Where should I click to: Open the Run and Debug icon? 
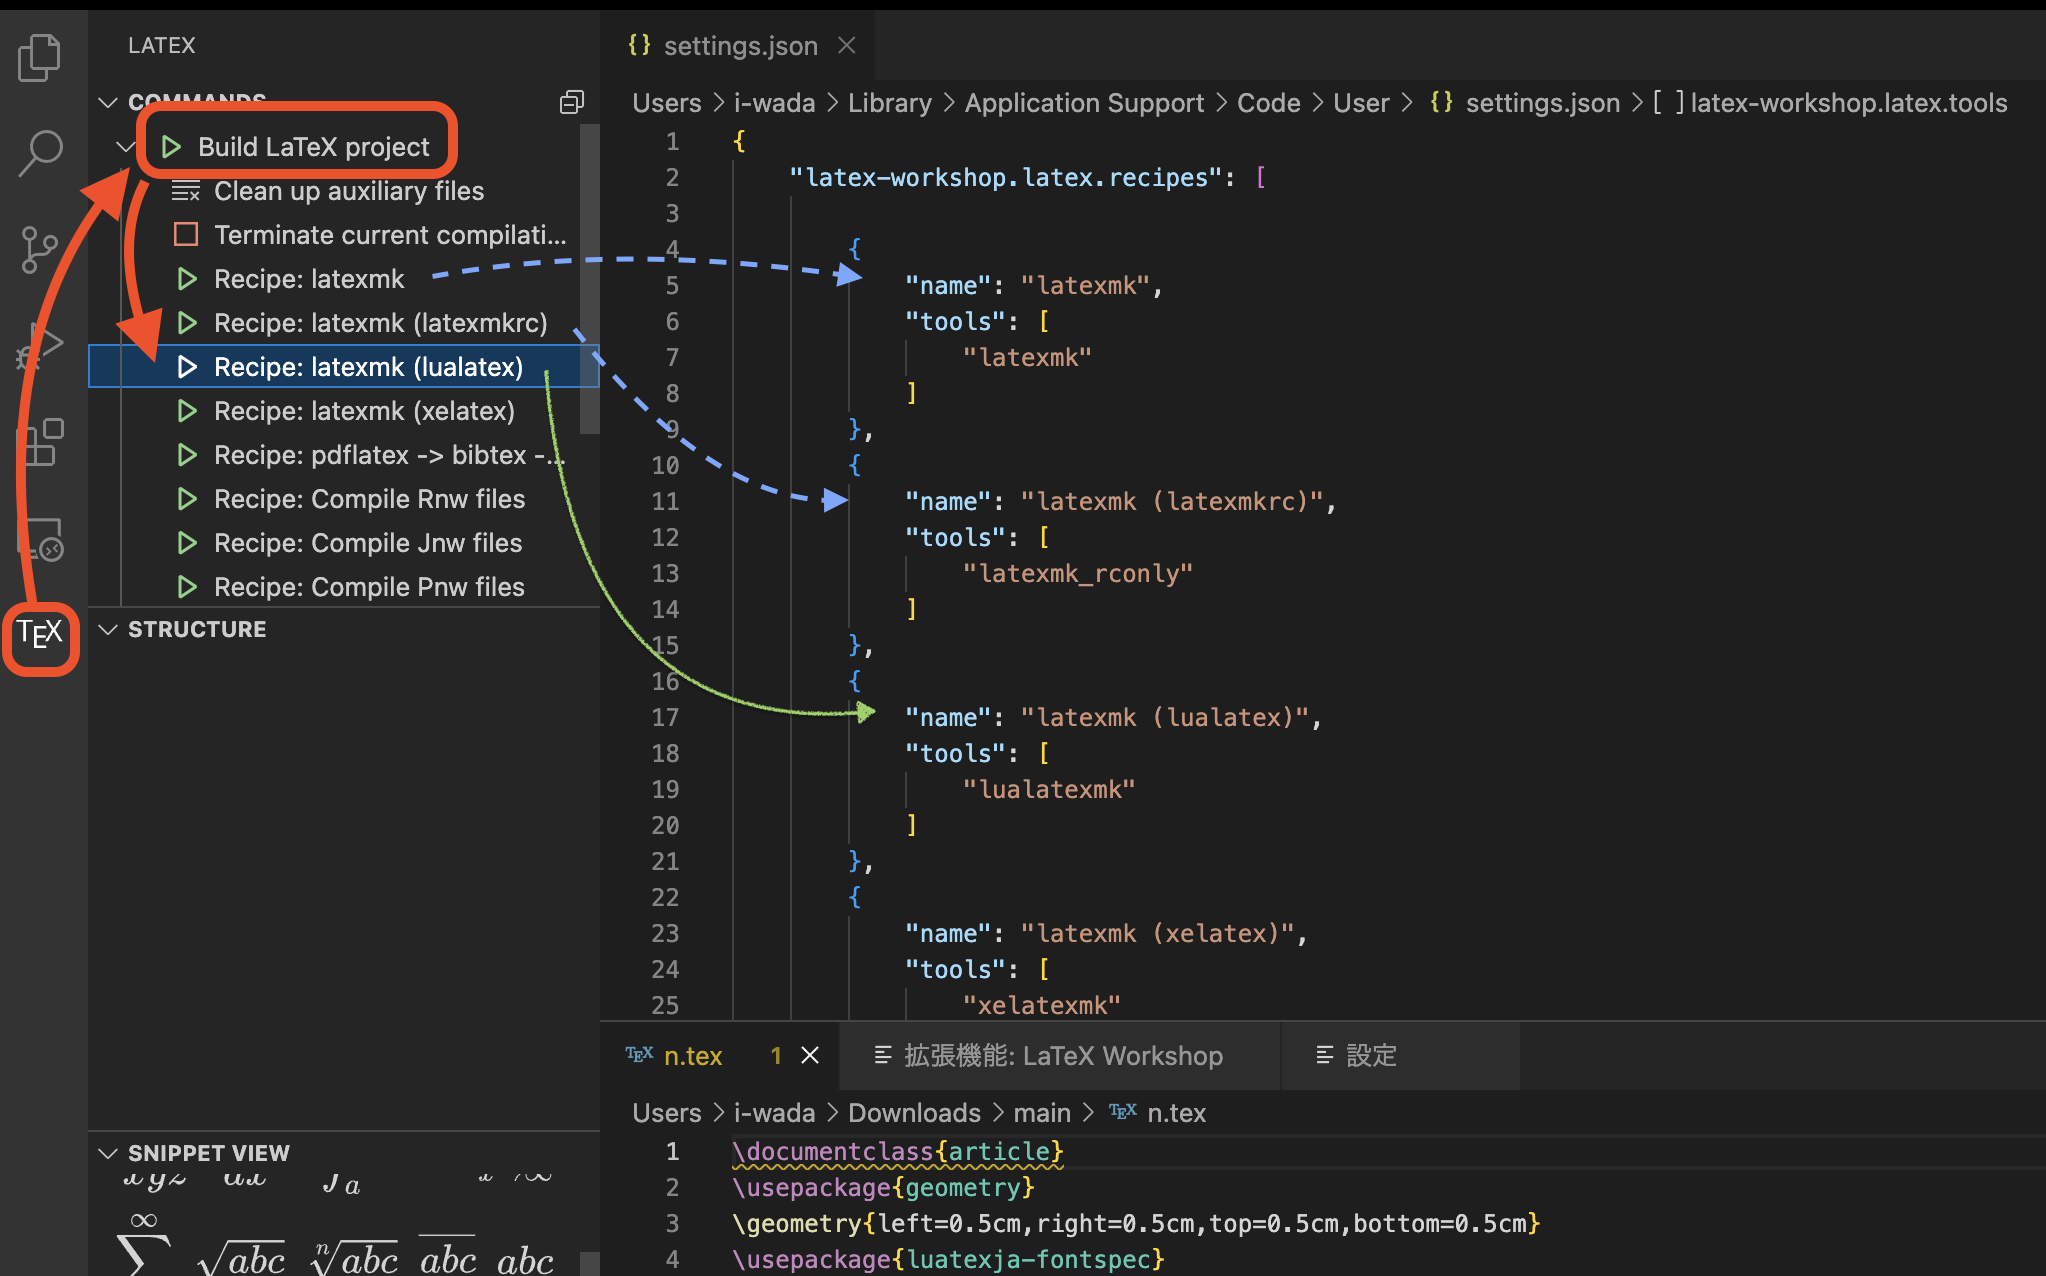[x=40, y=346]
